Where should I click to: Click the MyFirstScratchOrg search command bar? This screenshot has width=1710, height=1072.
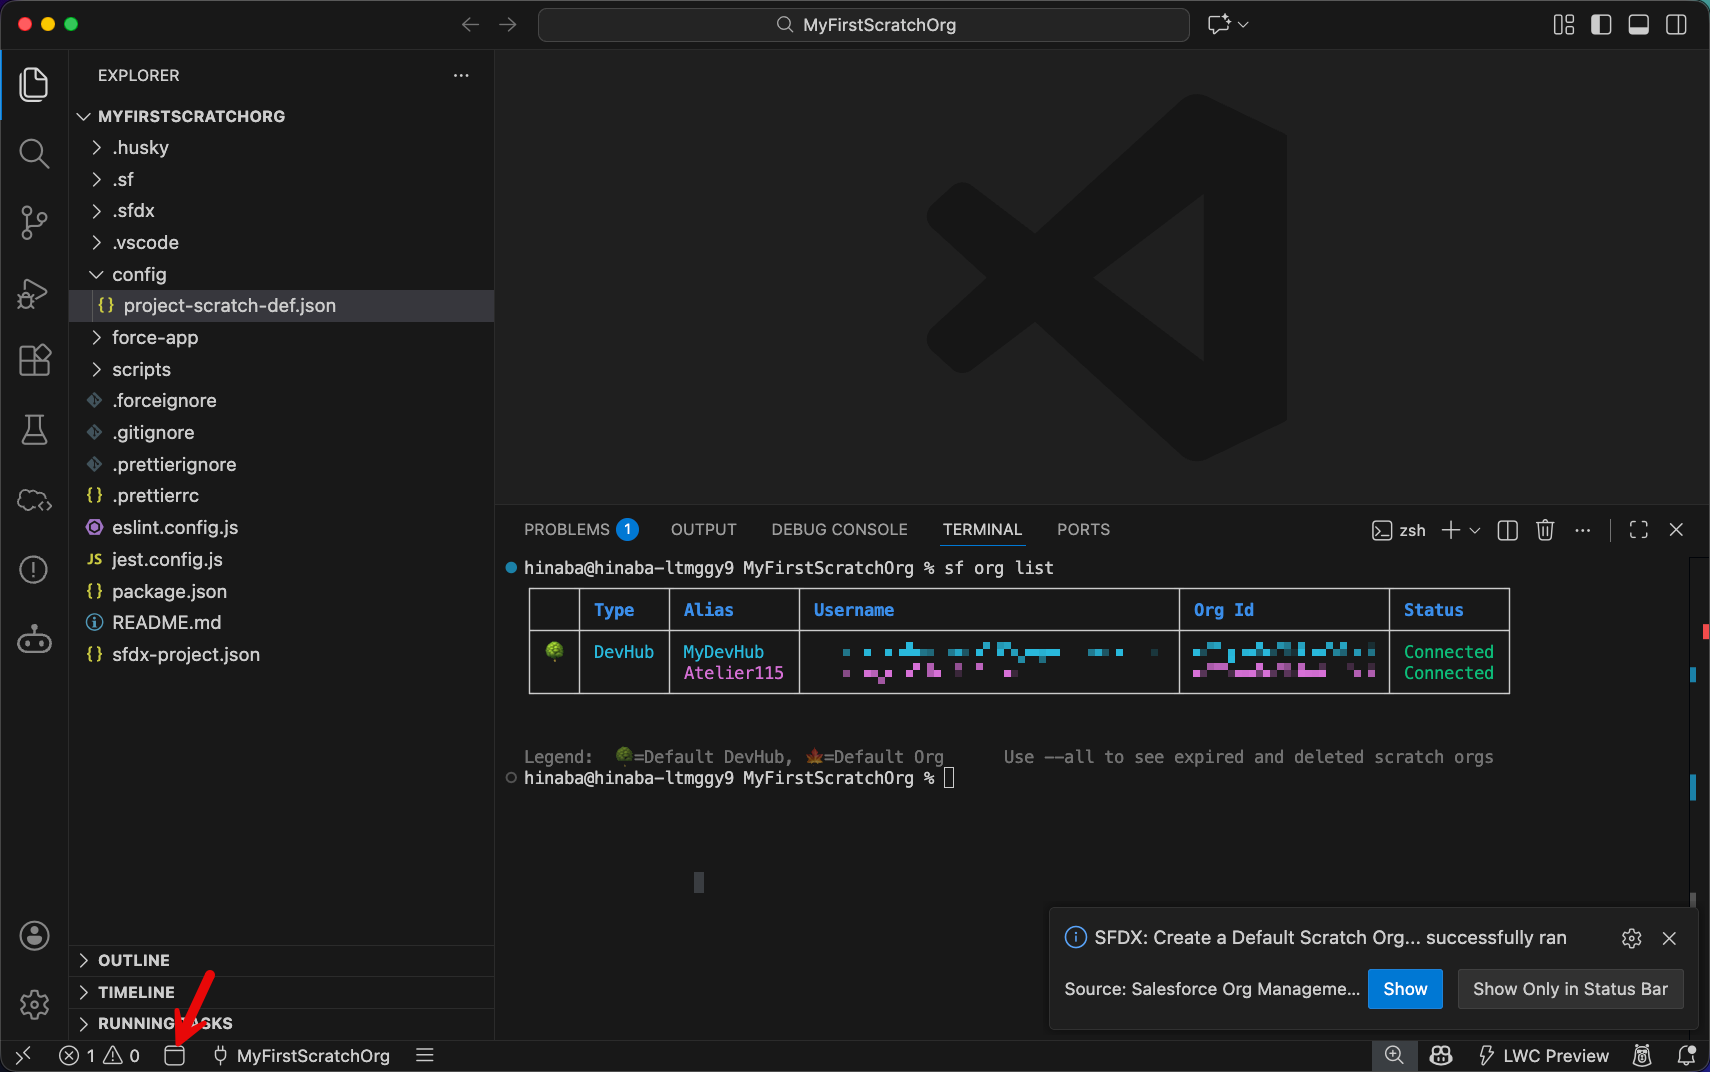click(864, 25)
